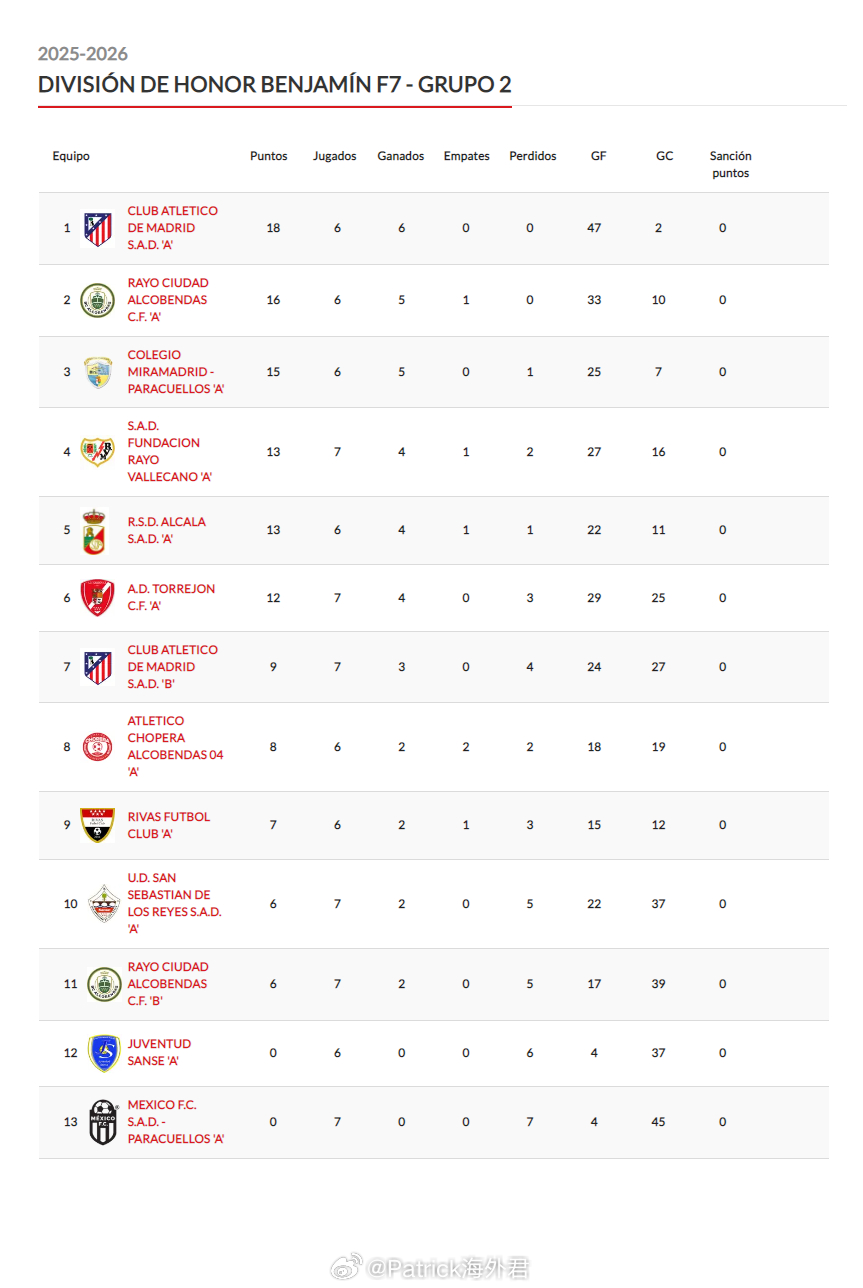Click the Mexico F.C. black striped badge
The width and height of the screenshot is (863, 1288).
coord(103,1122)
